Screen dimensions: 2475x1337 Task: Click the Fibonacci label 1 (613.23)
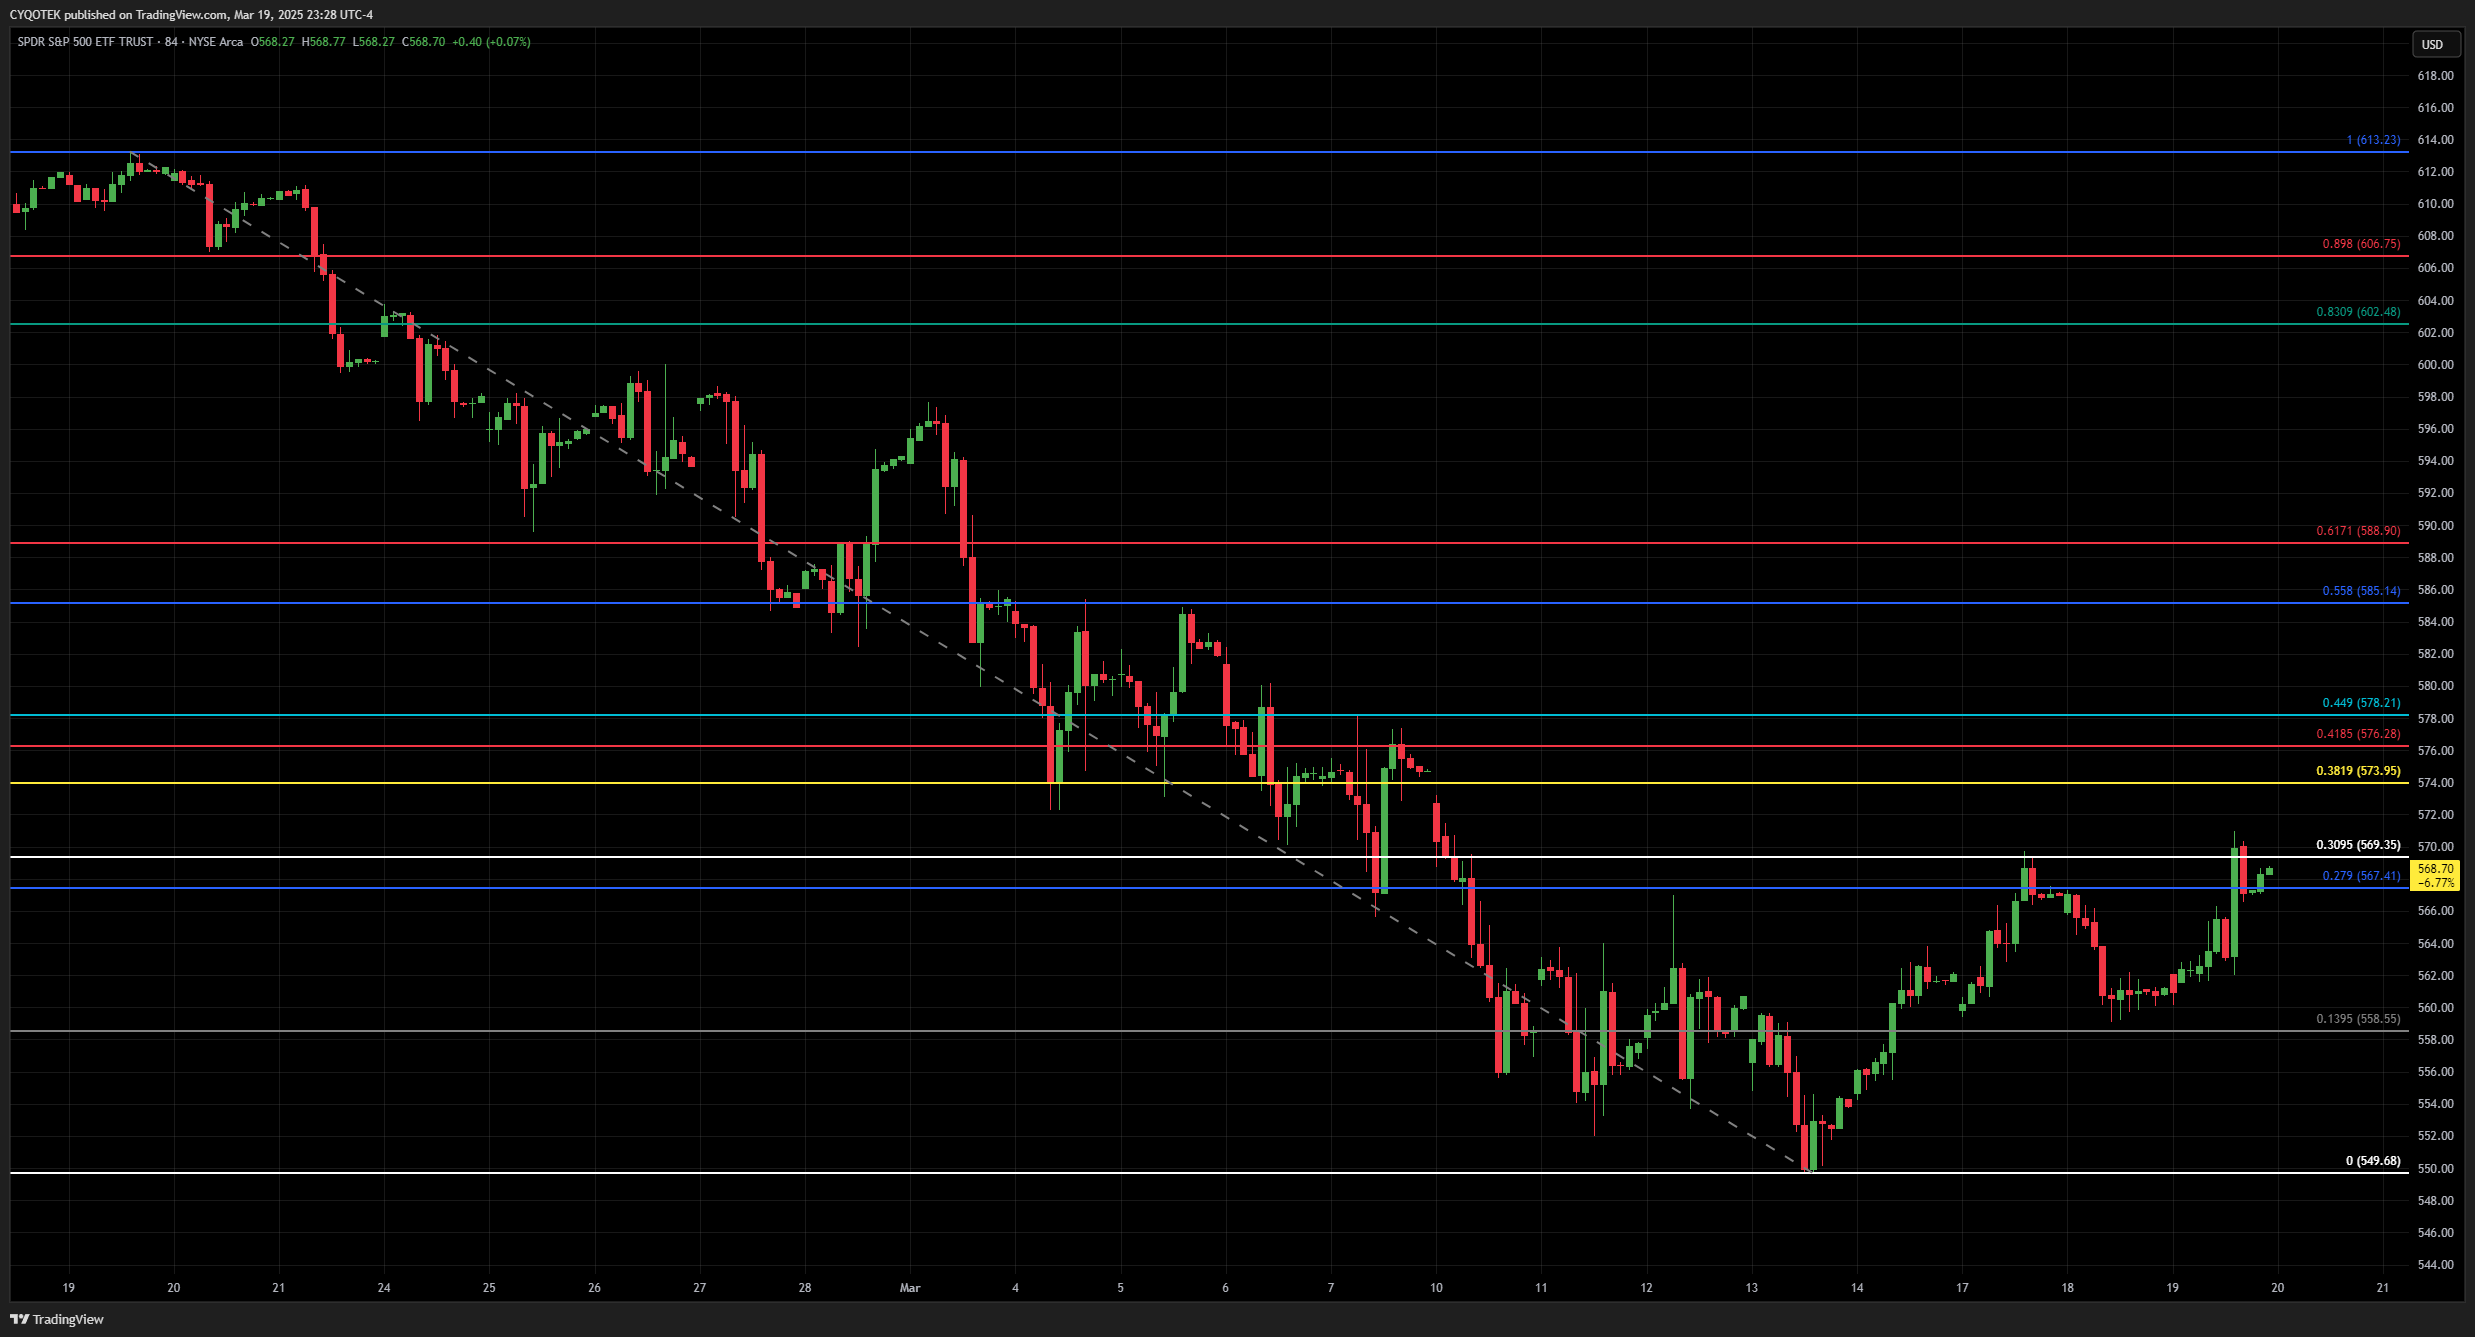coord(2373,140)
